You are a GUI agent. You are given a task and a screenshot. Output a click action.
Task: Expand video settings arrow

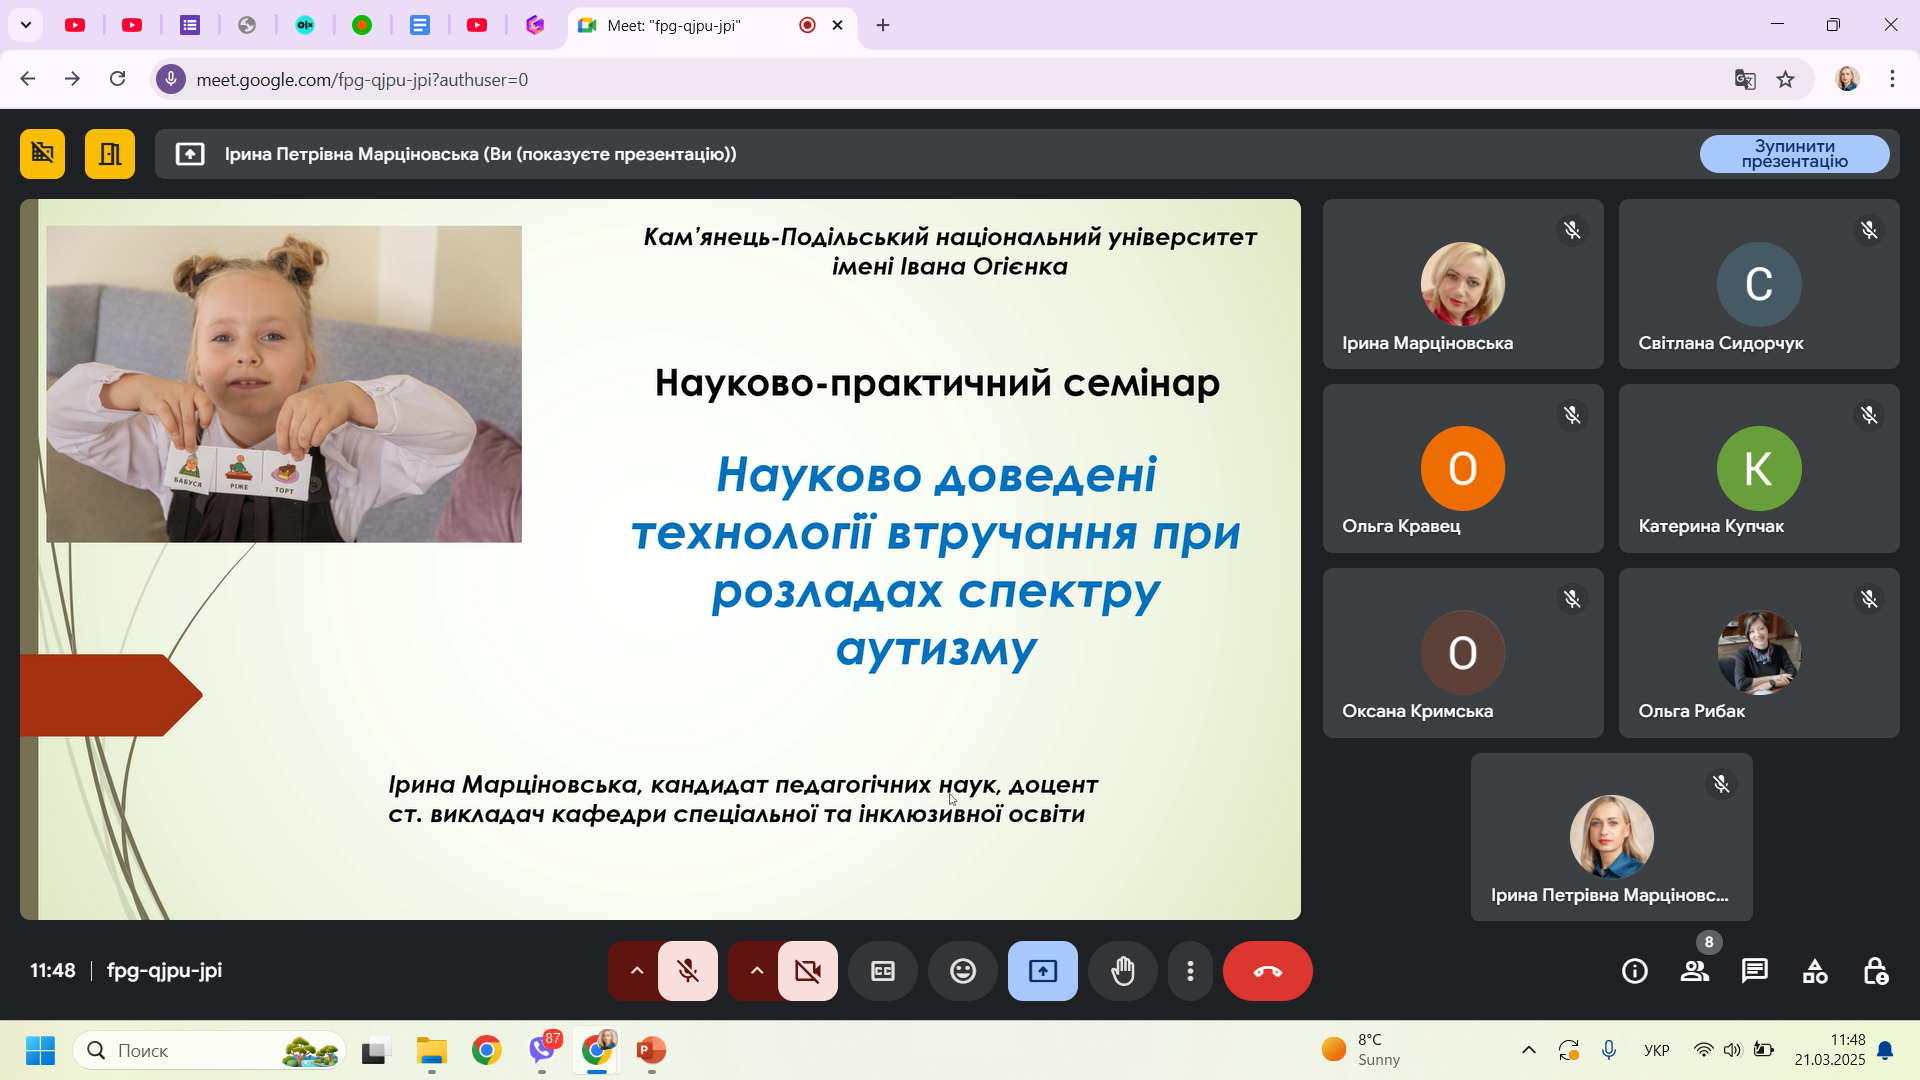(756, 971)
